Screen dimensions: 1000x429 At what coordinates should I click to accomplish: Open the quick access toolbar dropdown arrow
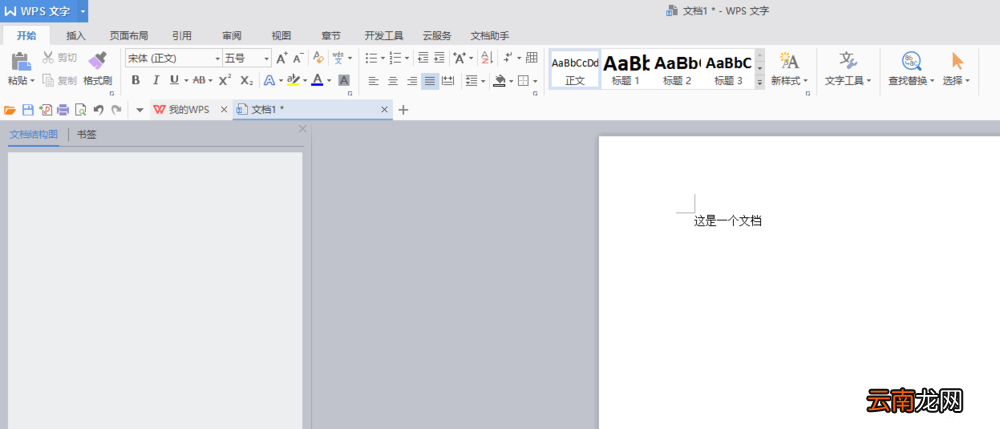pyautogui.click(x=140, y=110)
